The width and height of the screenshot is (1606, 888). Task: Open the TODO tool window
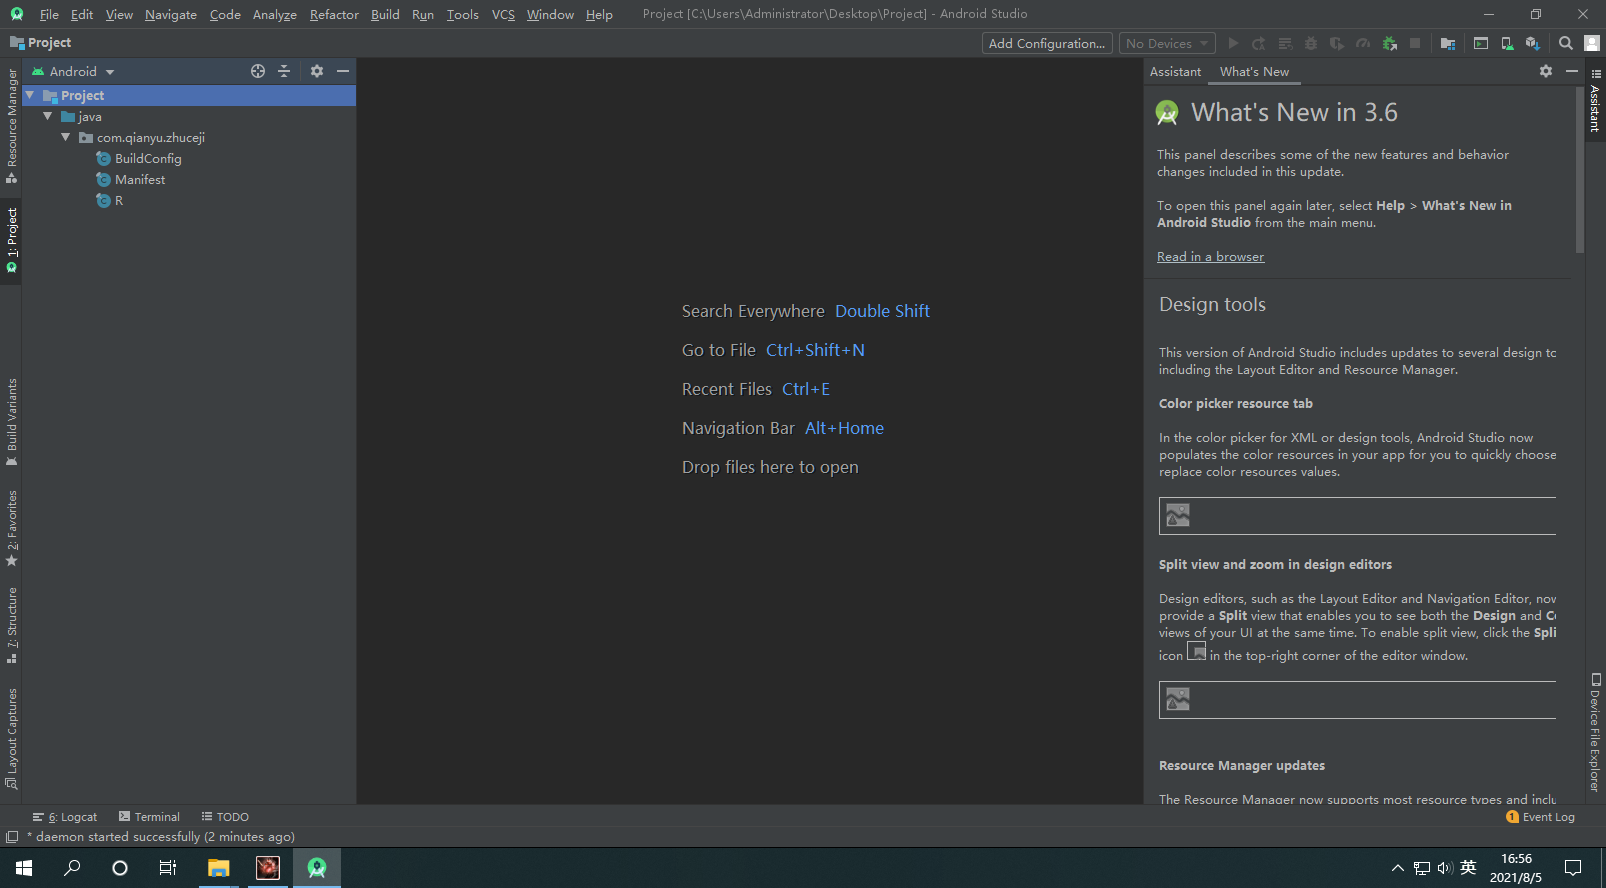pos(225,817)
